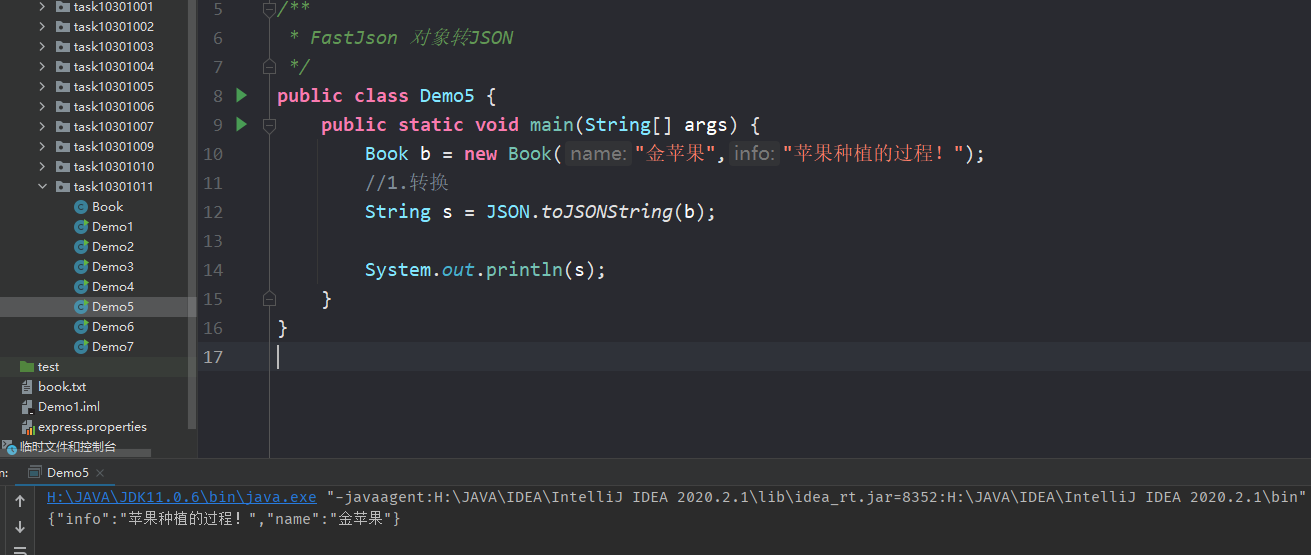The image size is (1311, 555).
Task: Click the Demo7 runnable class icon
Action: click(82, 347)
